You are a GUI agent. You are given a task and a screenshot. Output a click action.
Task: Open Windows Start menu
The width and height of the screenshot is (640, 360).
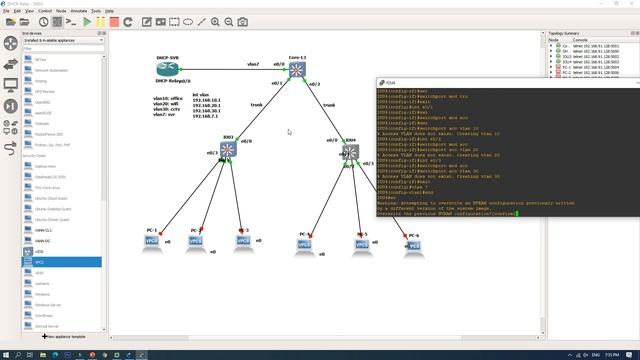pyautogui.click(x=6, y=355)
